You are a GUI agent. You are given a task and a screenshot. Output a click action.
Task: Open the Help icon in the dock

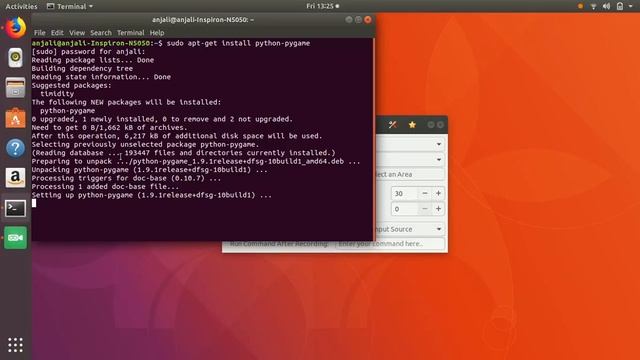coord(16,148)
